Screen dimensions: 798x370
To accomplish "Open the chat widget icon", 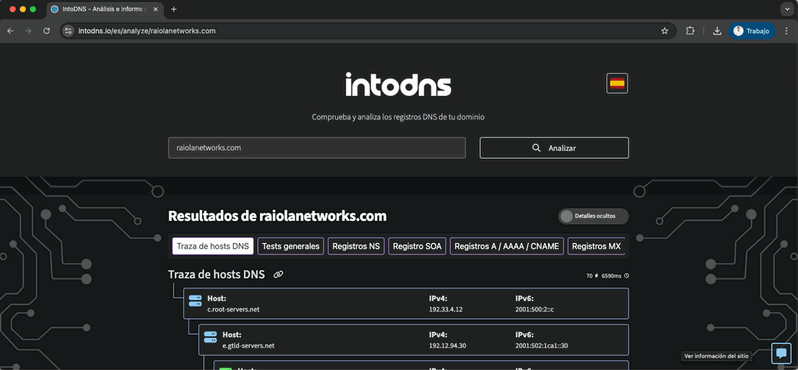I will tap(781, 353).
